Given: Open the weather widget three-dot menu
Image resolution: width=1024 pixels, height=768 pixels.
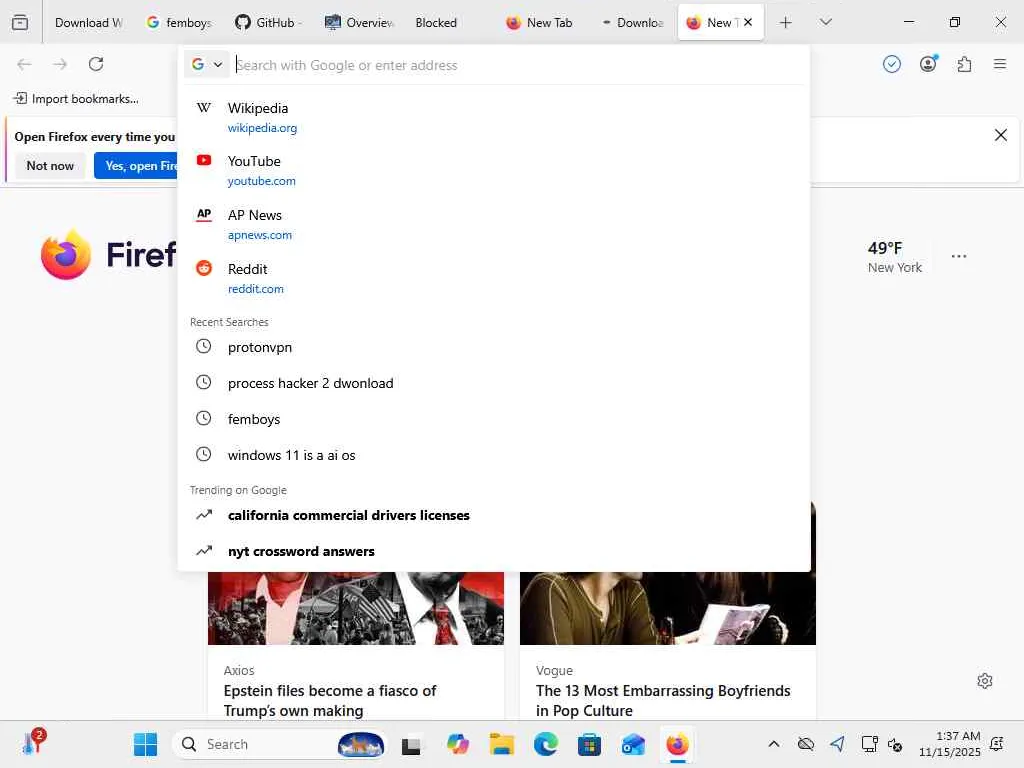Looking at the screenshot, I should point(959,256).
